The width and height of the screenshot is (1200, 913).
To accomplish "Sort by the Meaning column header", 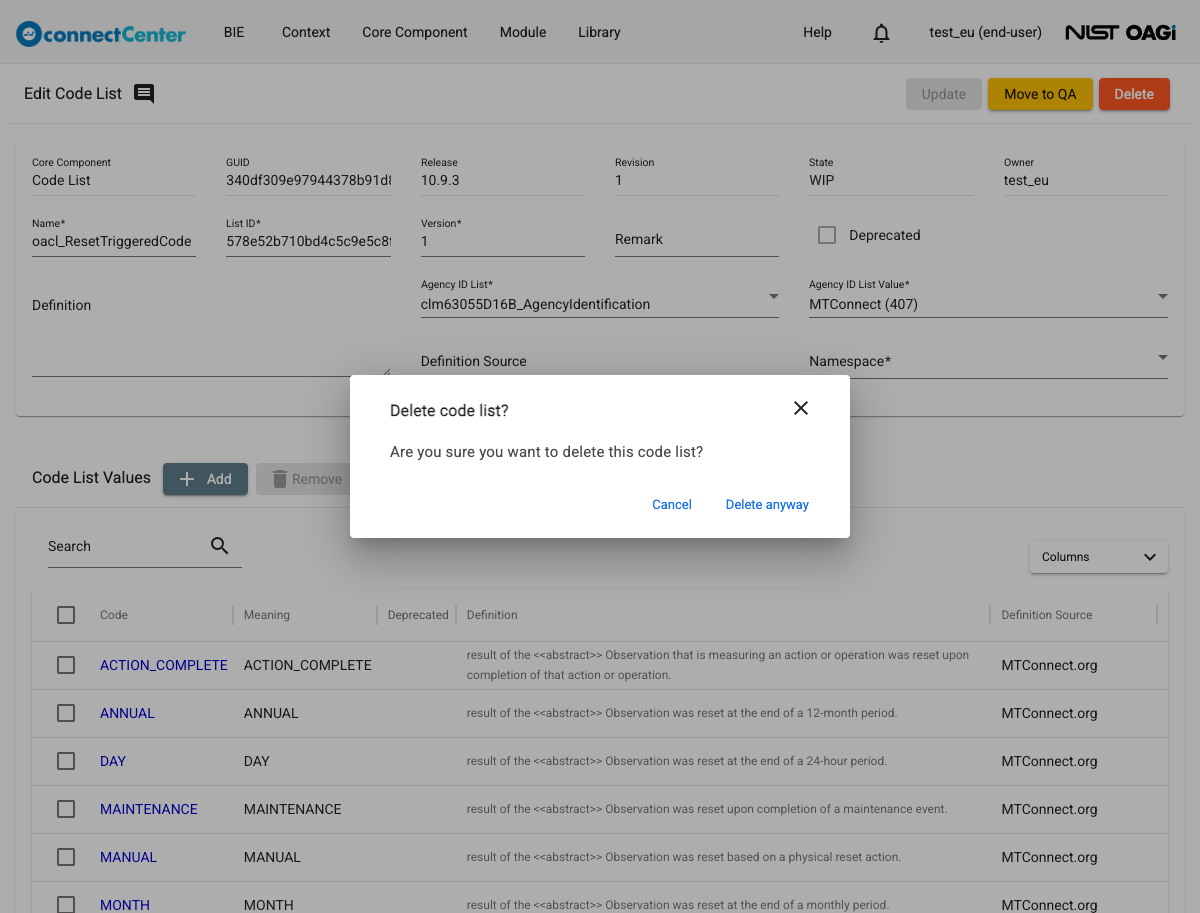I will click(267, 615).
